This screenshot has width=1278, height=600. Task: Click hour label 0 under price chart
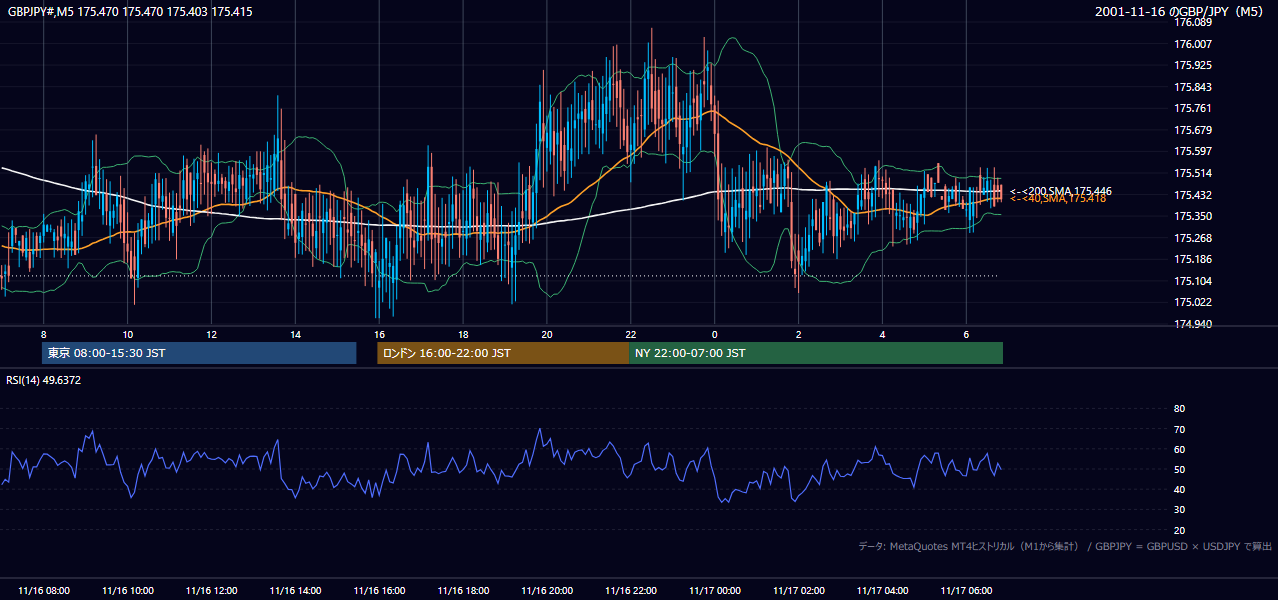715,334
